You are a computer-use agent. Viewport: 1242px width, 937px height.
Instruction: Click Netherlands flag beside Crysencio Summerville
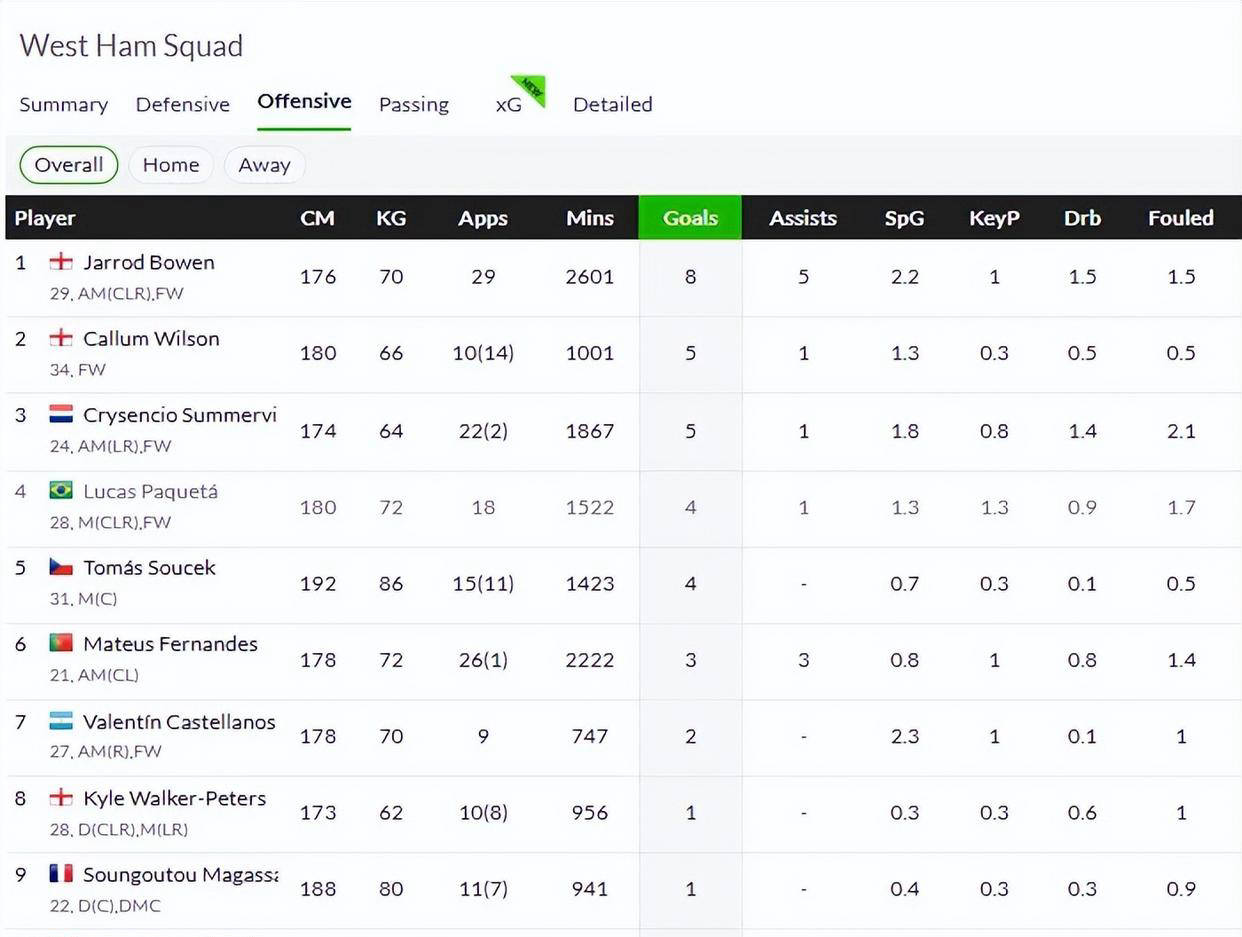point(61,414)
